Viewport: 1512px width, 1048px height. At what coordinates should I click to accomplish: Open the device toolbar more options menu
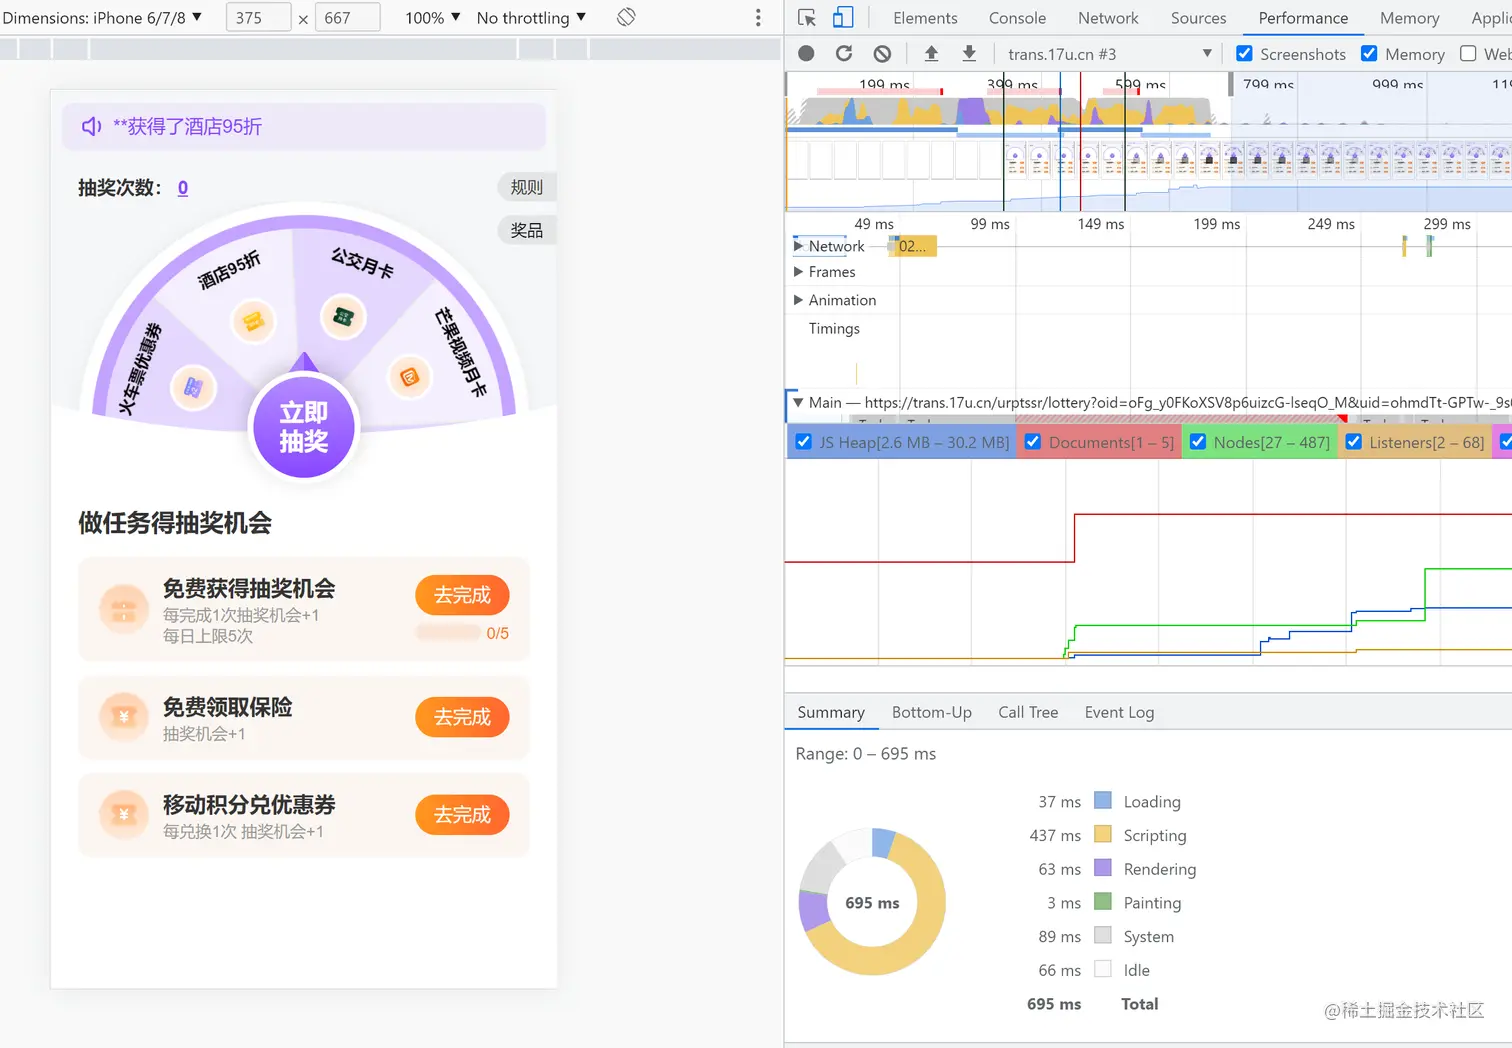pos(758,17)
